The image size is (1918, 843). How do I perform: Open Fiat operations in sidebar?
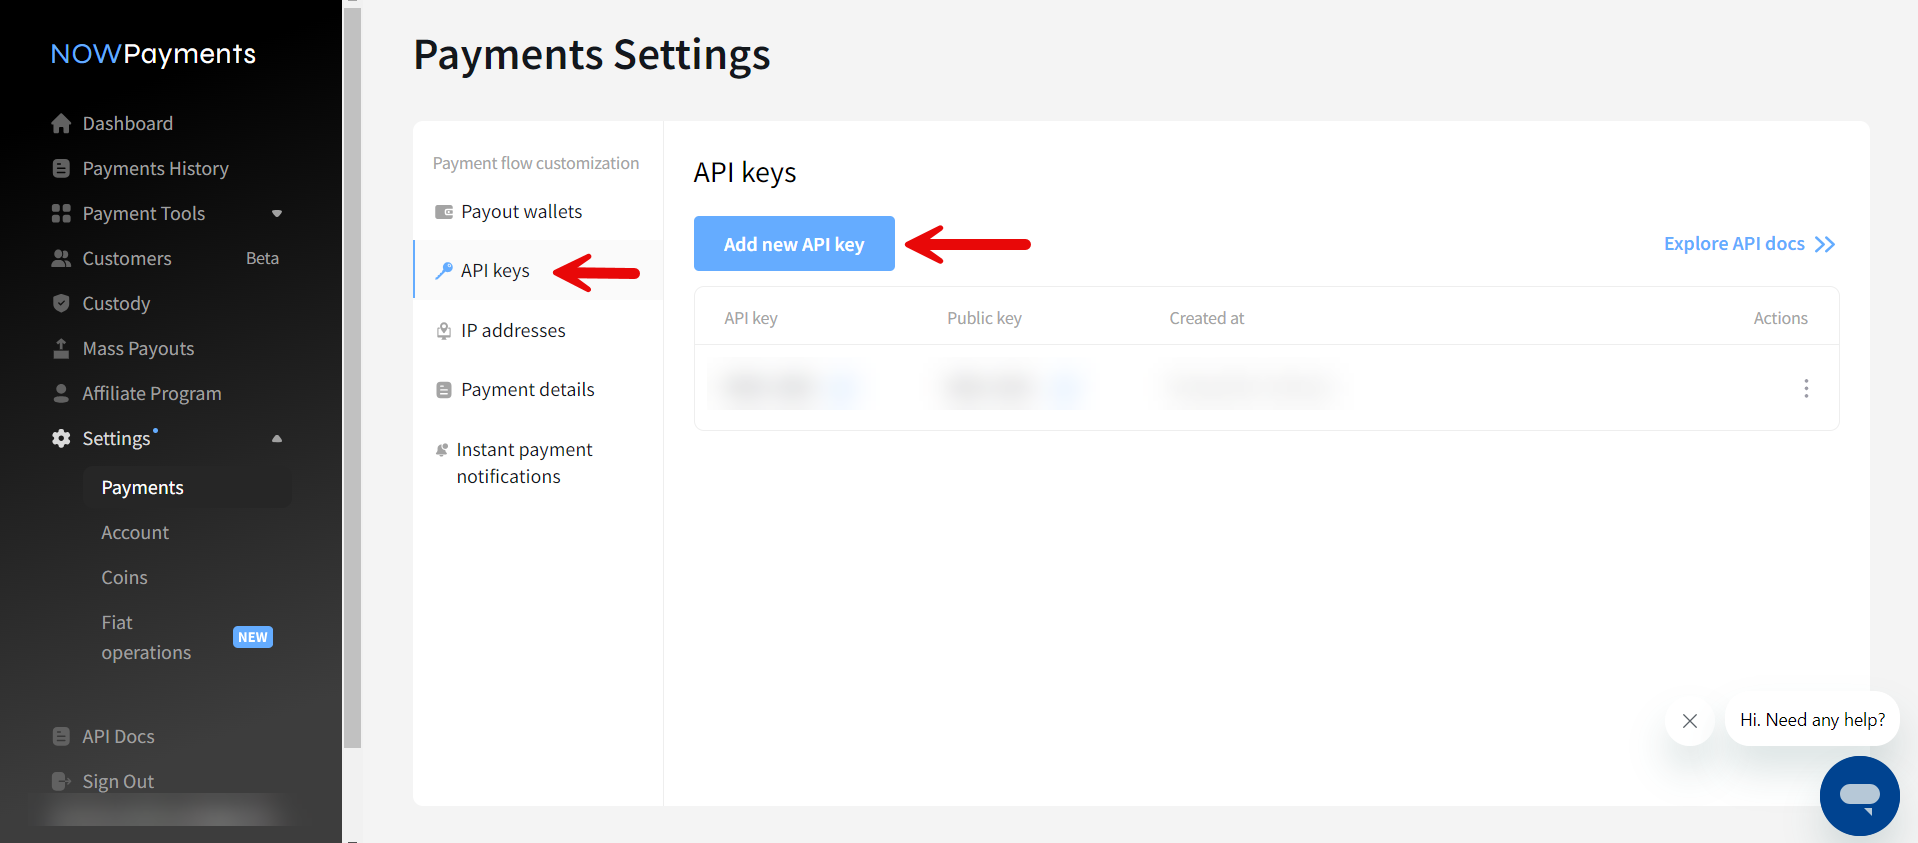click(x=146, y=637)
